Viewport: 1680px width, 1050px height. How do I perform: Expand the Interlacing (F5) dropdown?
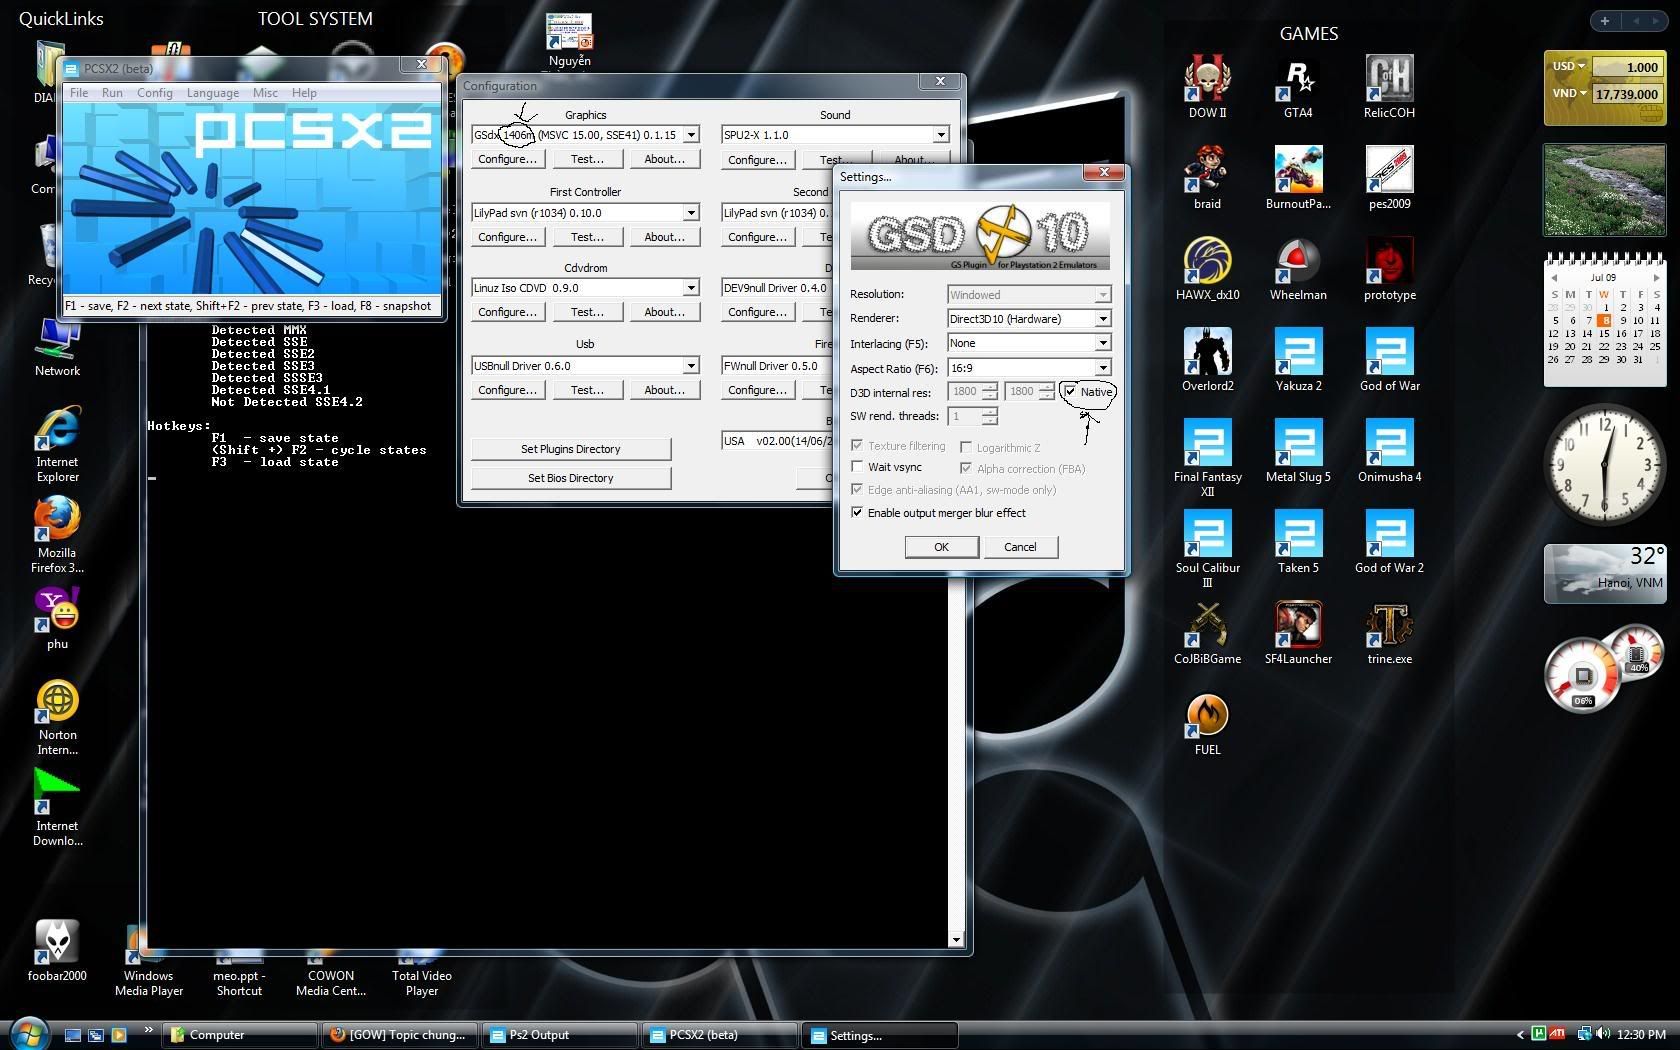pos(1102,343)
